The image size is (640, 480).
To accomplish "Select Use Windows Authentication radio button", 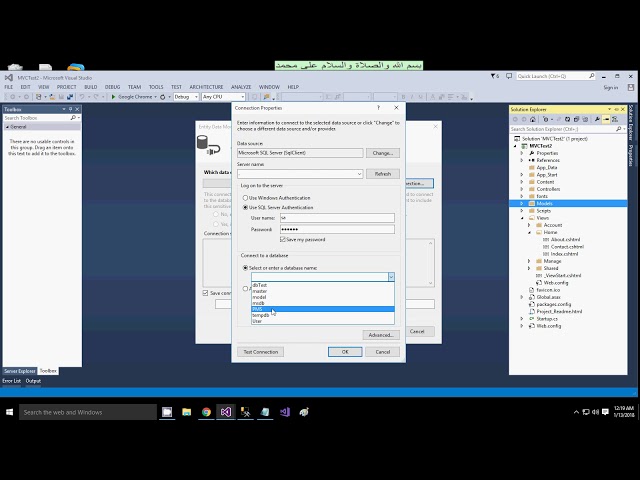I will 245,198.
